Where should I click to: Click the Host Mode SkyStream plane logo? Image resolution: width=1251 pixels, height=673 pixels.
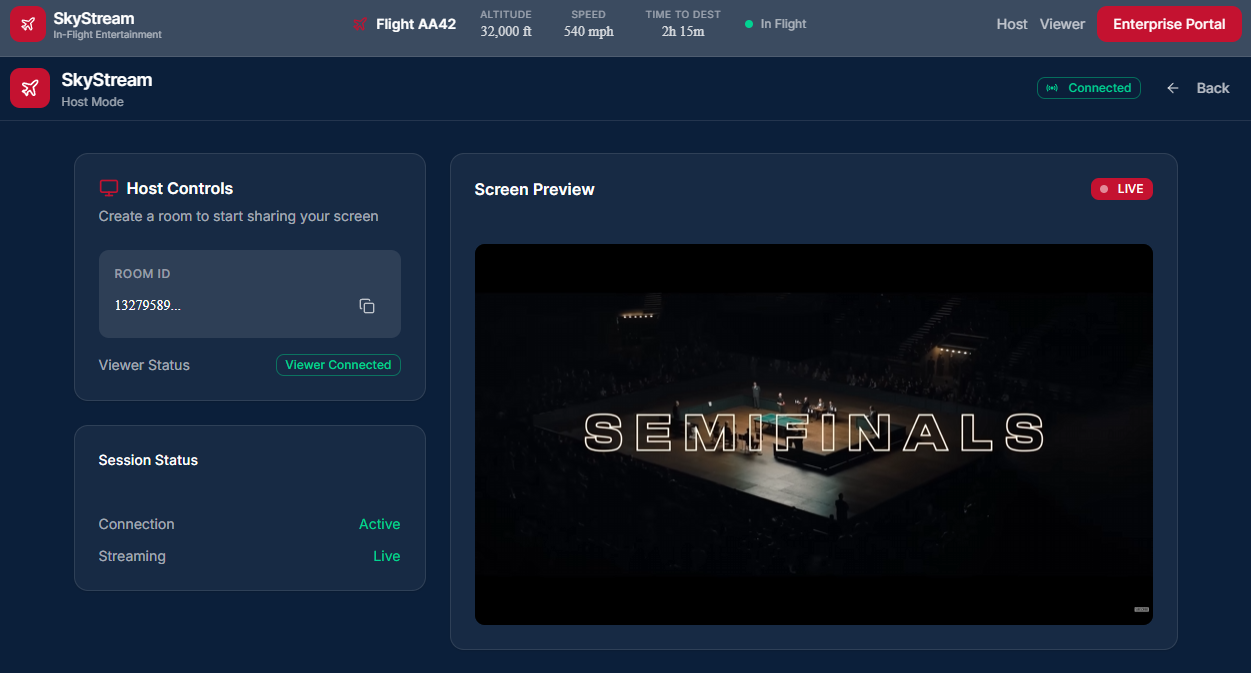point(30,88)
